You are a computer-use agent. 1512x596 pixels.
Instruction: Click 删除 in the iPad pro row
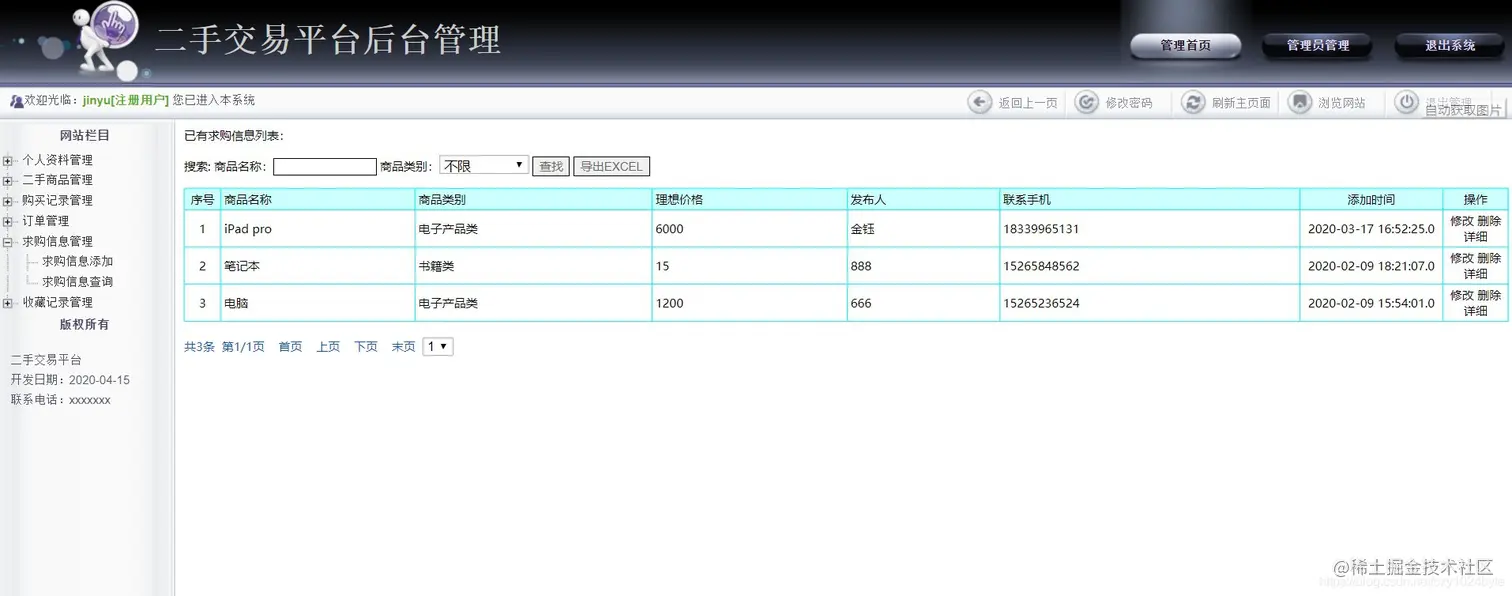1489,221
